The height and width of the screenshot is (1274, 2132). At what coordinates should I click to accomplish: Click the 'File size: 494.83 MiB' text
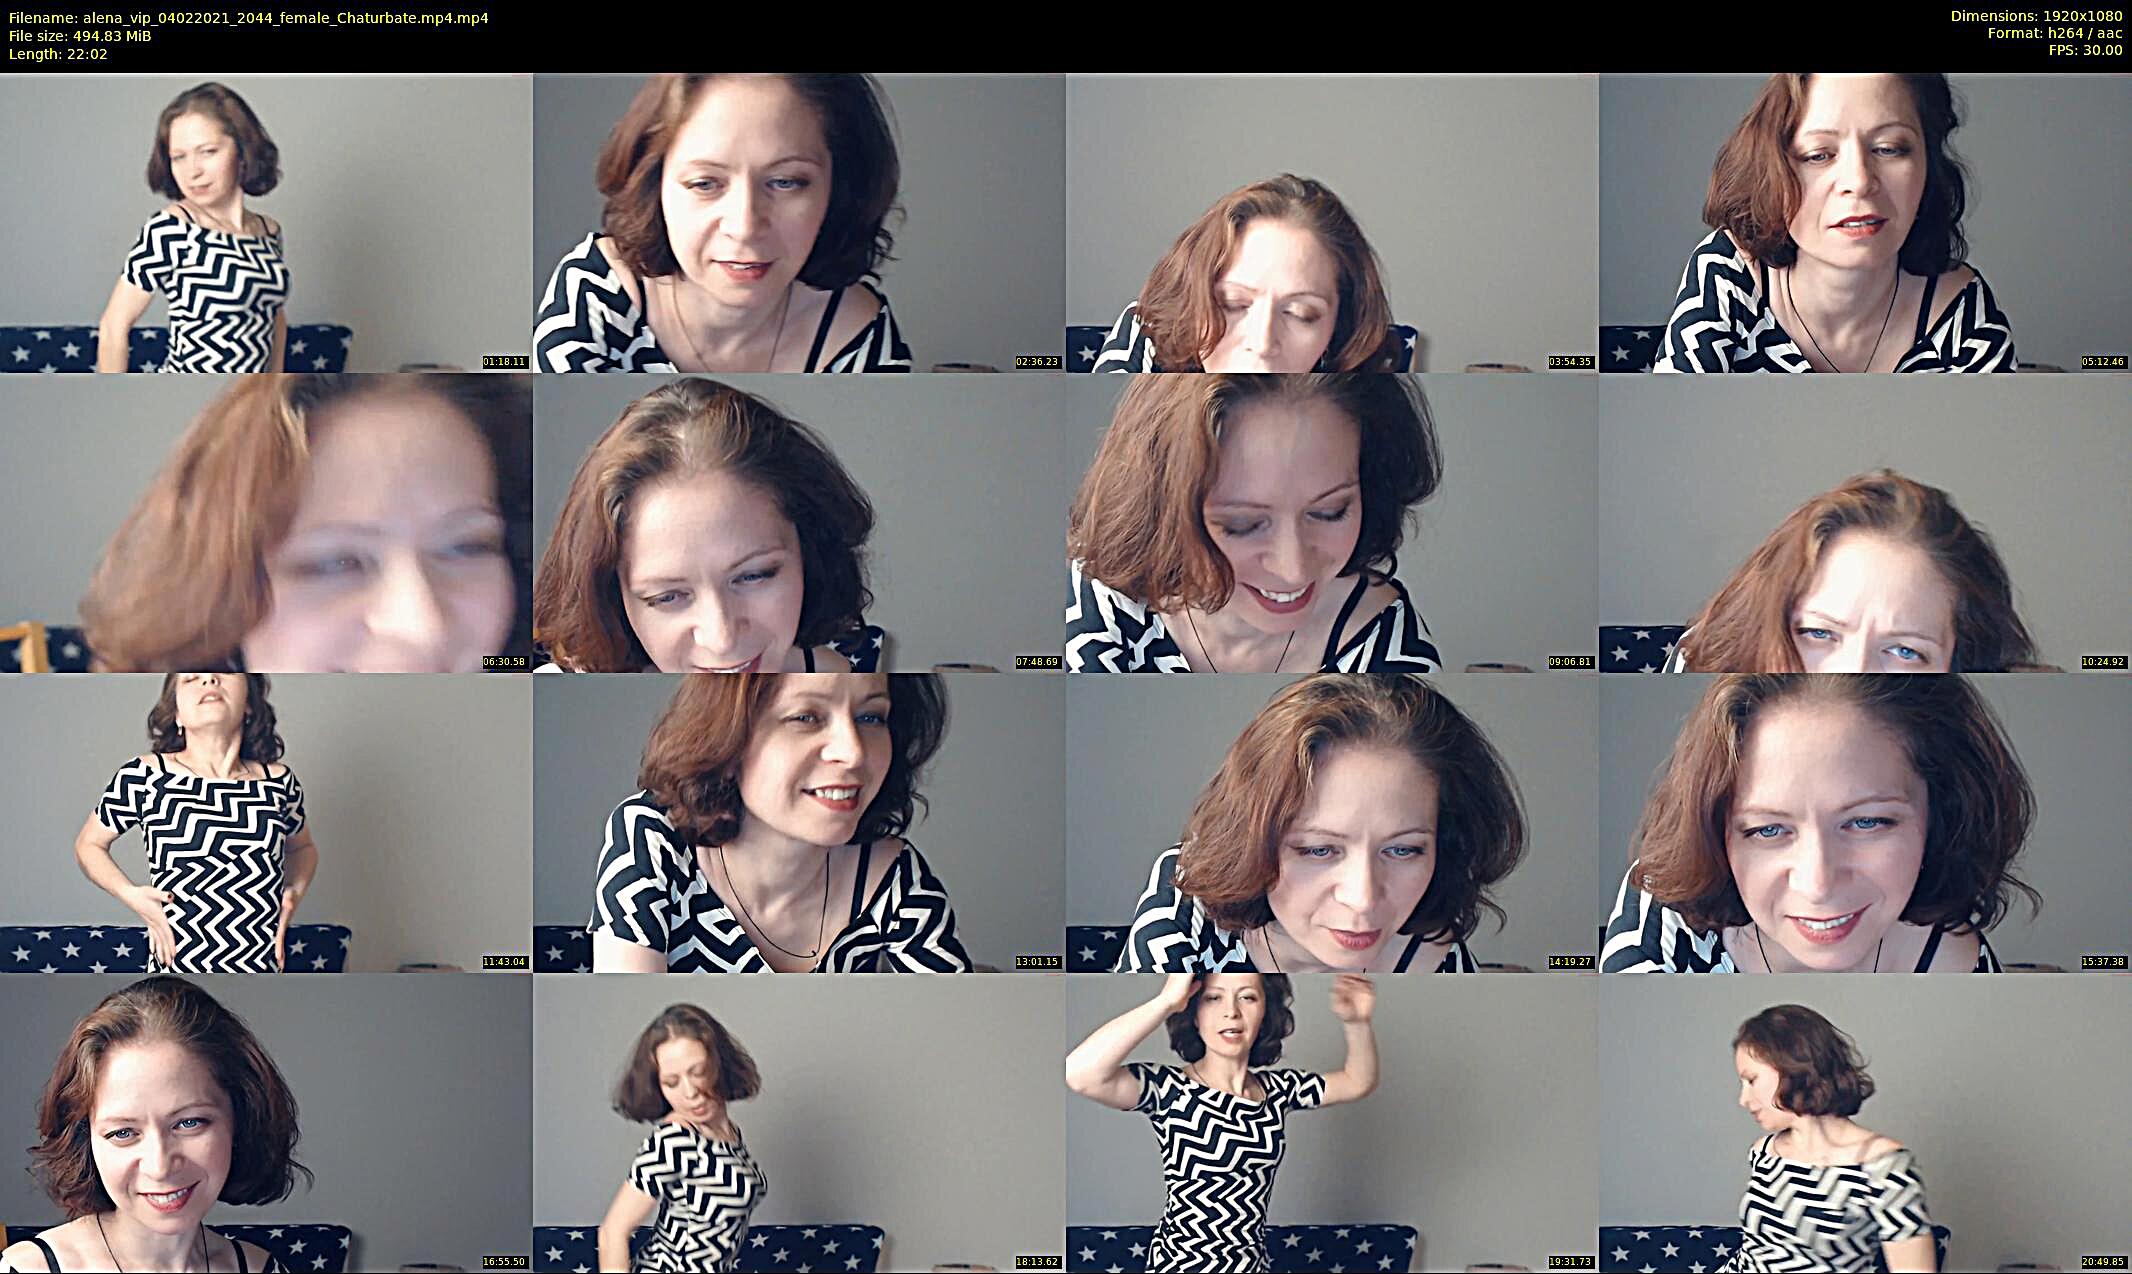click(x=80, y=36)
